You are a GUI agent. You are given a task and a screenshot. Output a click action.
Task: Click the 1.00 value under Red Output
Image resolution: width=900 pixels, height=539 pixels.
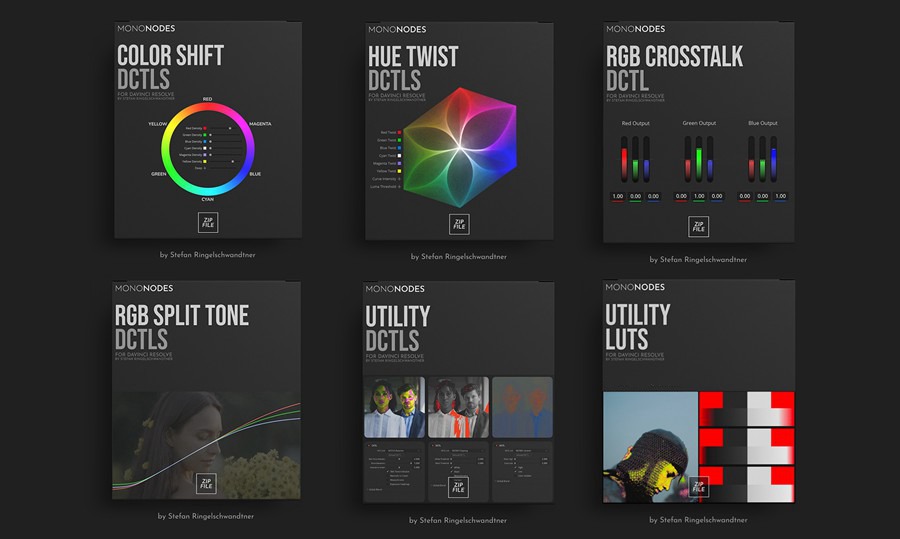coord(618,196)
